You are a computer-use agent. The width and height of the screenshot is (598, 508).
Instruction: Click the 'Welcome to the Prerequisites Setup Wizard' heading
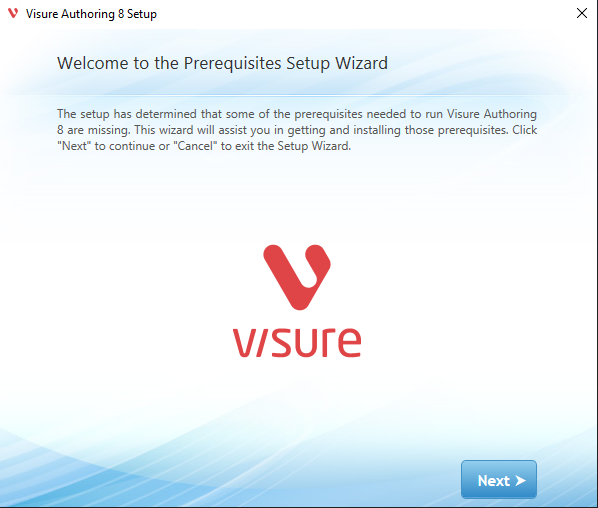pyautogui.click(x=222, y=63)
